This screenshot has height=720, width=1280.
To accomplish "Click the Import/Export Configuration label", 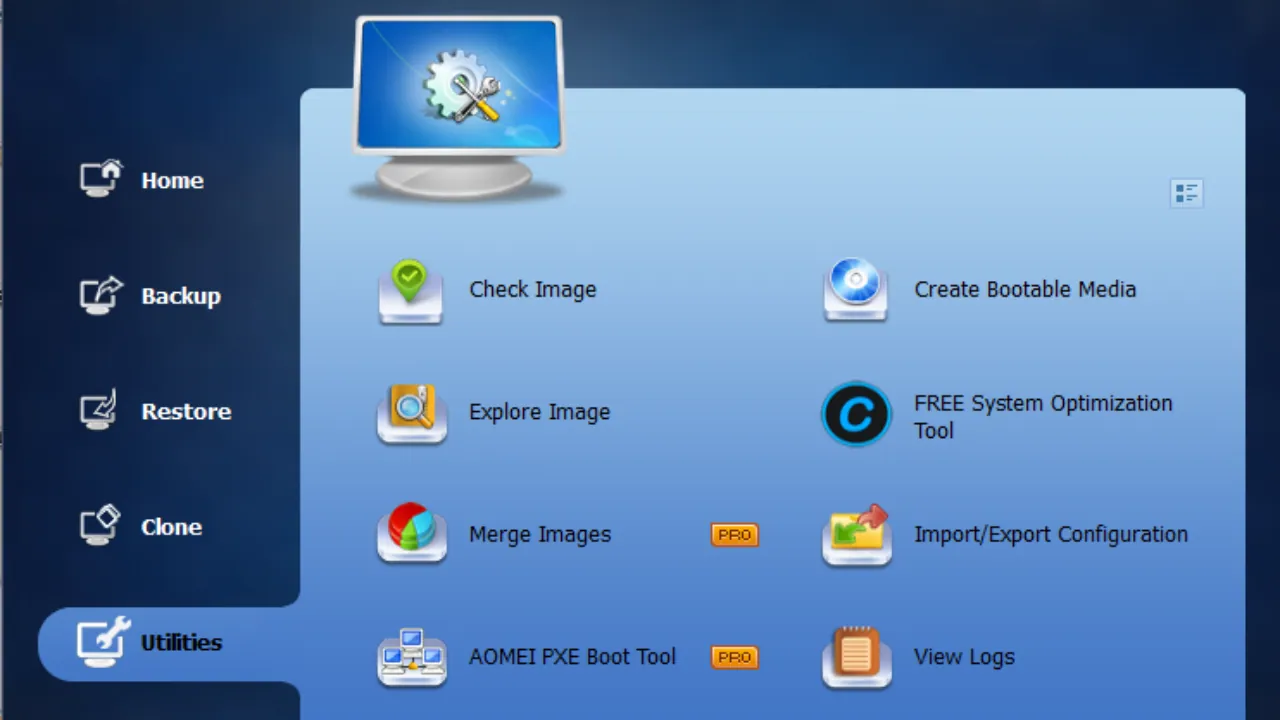I will 1051,535.
